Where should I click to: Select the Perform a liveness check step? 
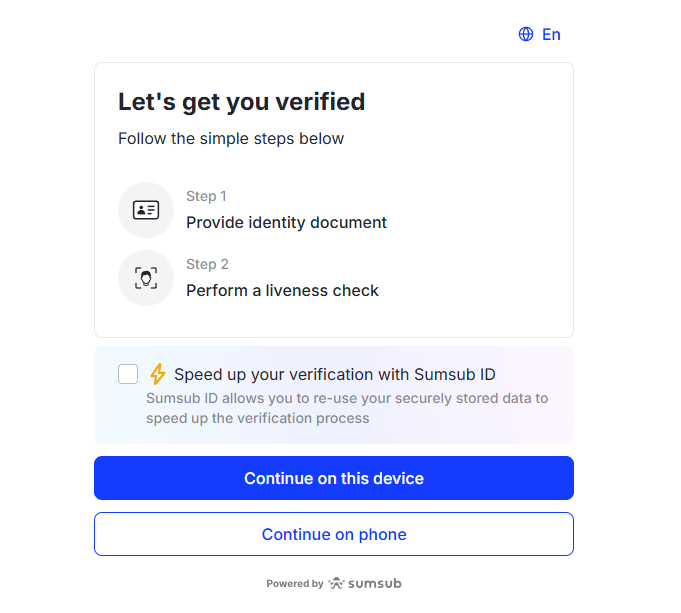click(x=282, y=290)
